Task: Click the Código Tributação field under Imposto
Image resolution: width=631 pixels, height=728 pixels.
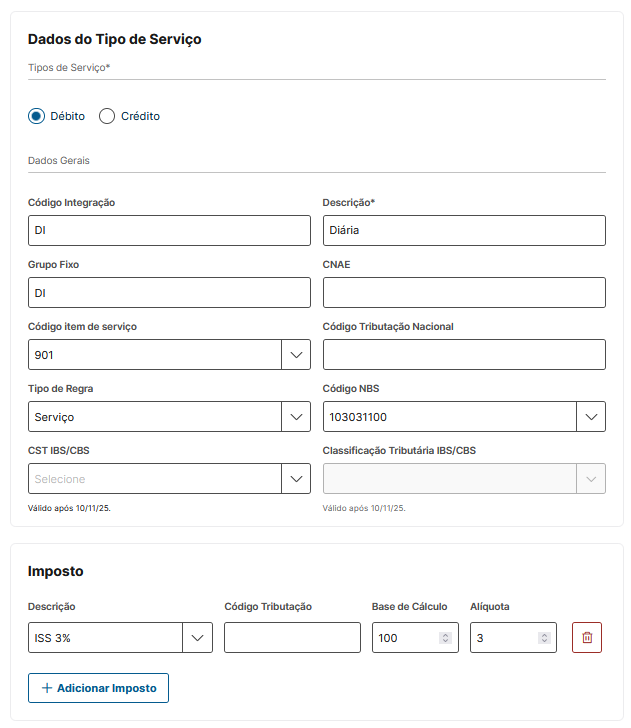Action: point(292,638)
